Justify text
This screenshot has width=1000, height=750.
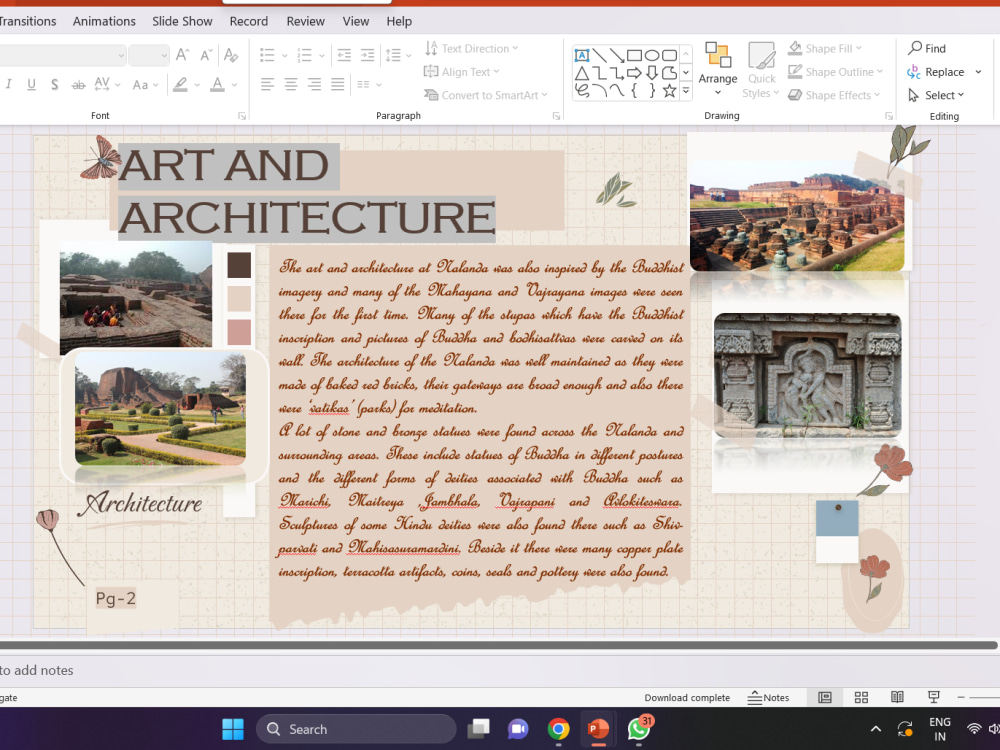point(338,84)
